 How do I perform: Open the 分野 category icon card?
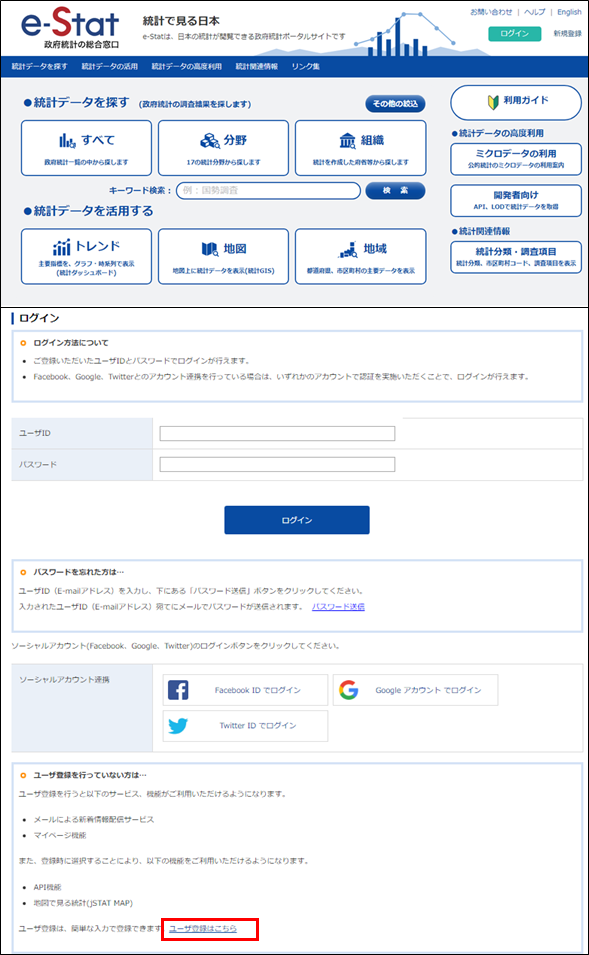click(224, 148)
